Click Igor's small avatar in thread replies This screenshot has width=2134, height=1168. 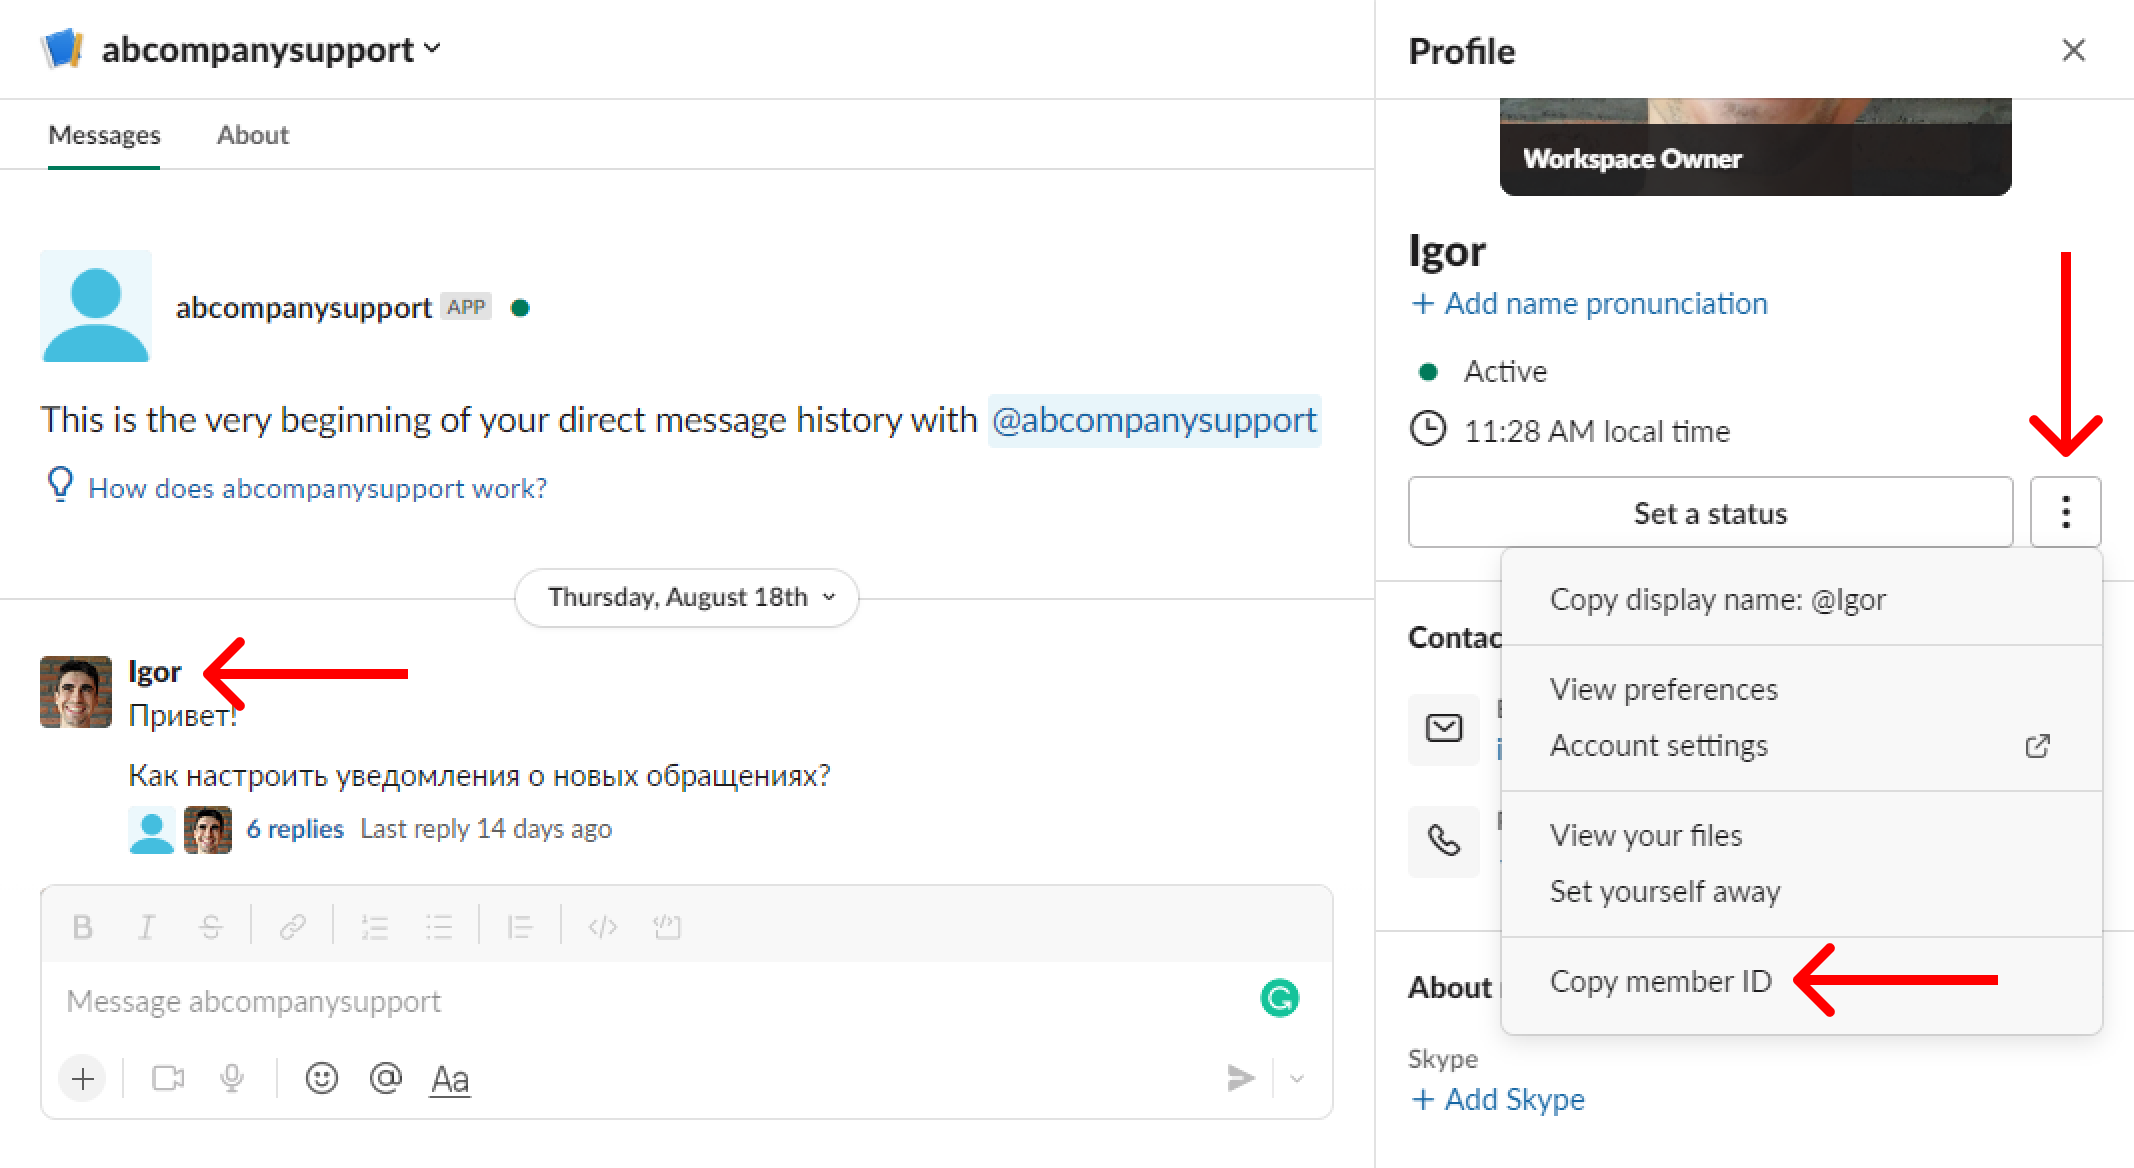(208, 830)
